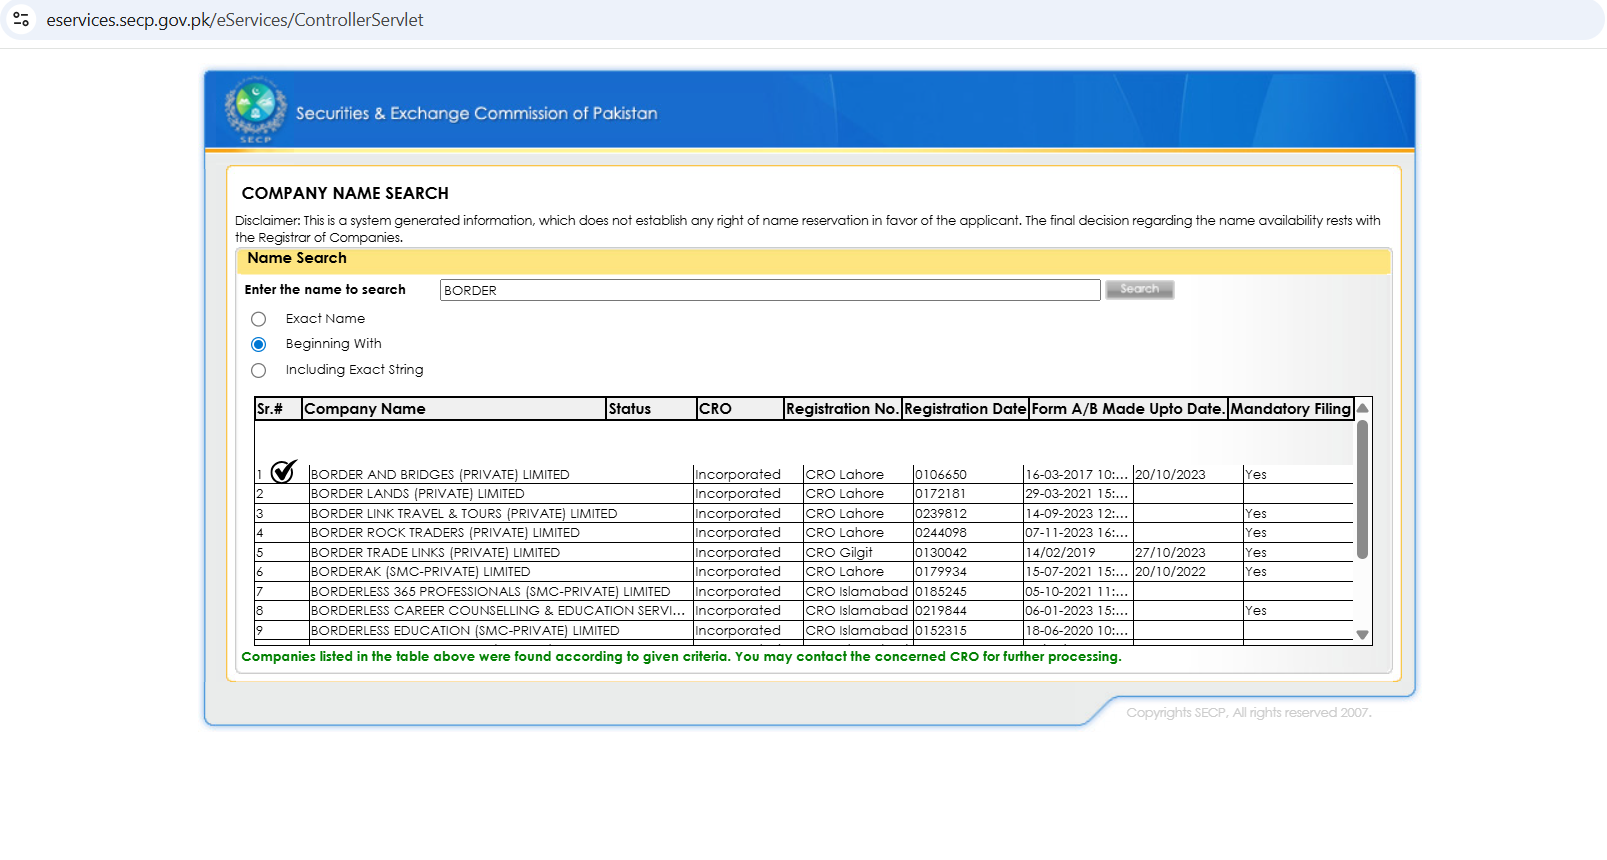
Task: Click the Mandatory Filing column header
Action: point(1290,409)
